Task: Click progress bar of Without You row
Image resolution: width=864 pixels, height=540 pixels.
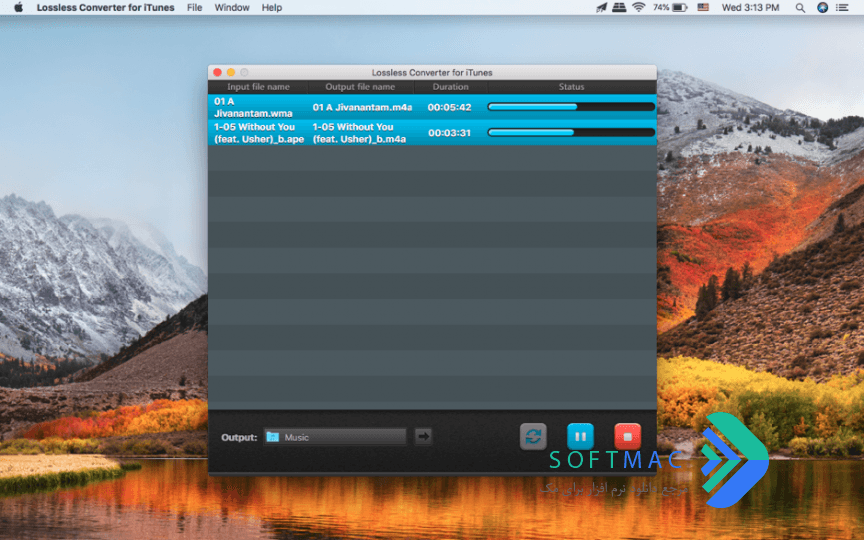Action: (571, 132)
